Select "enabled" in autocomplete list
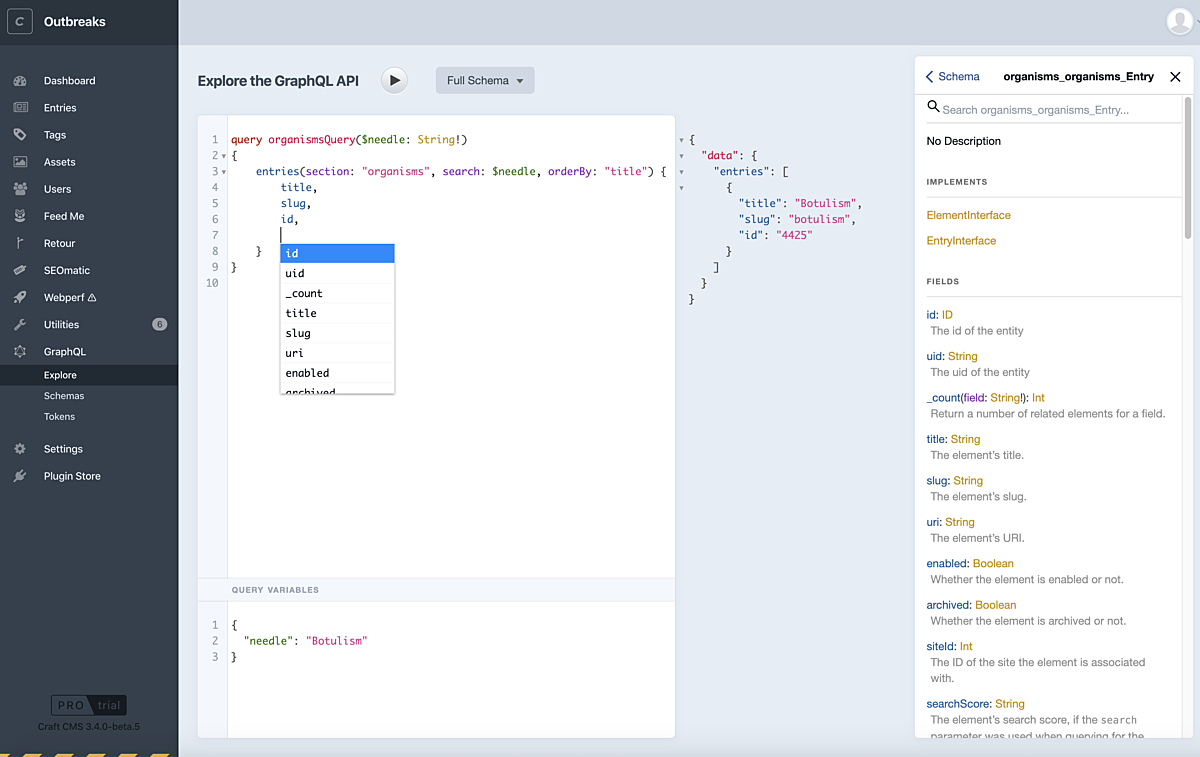The image size is (1200, 757). coord(337,373)
